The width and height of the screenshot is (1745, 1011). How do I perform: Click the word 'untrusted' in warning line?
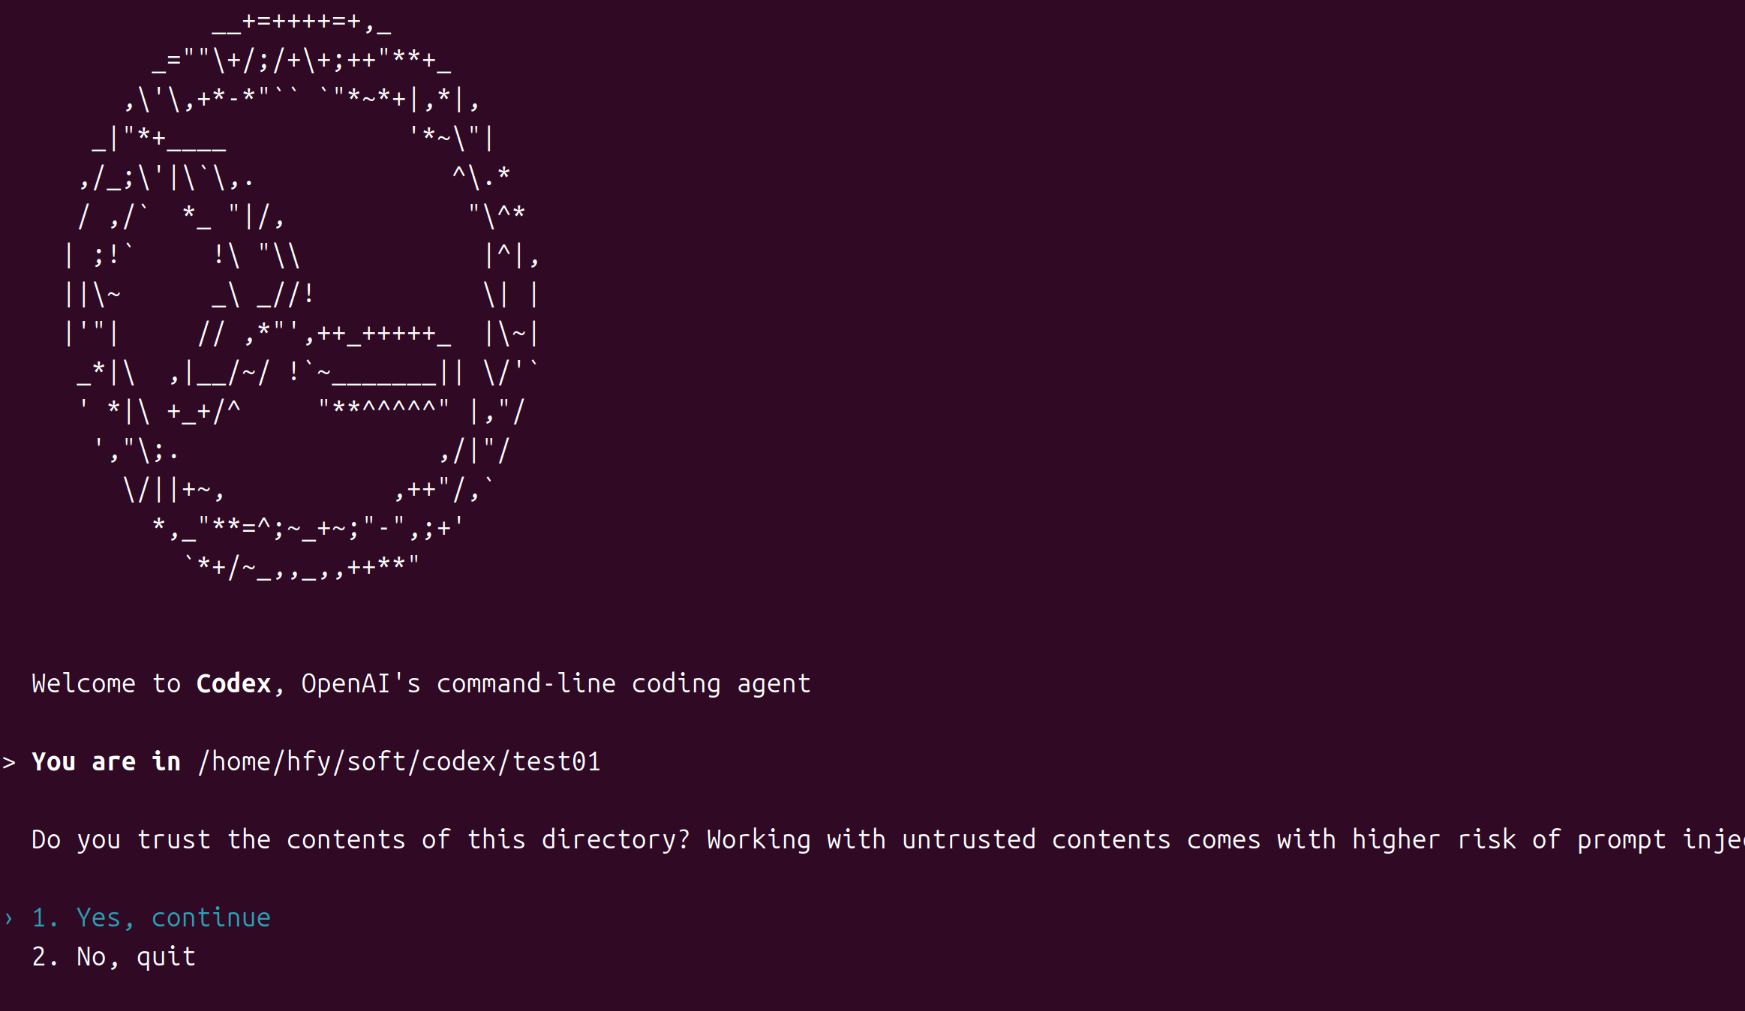(968, 839)
